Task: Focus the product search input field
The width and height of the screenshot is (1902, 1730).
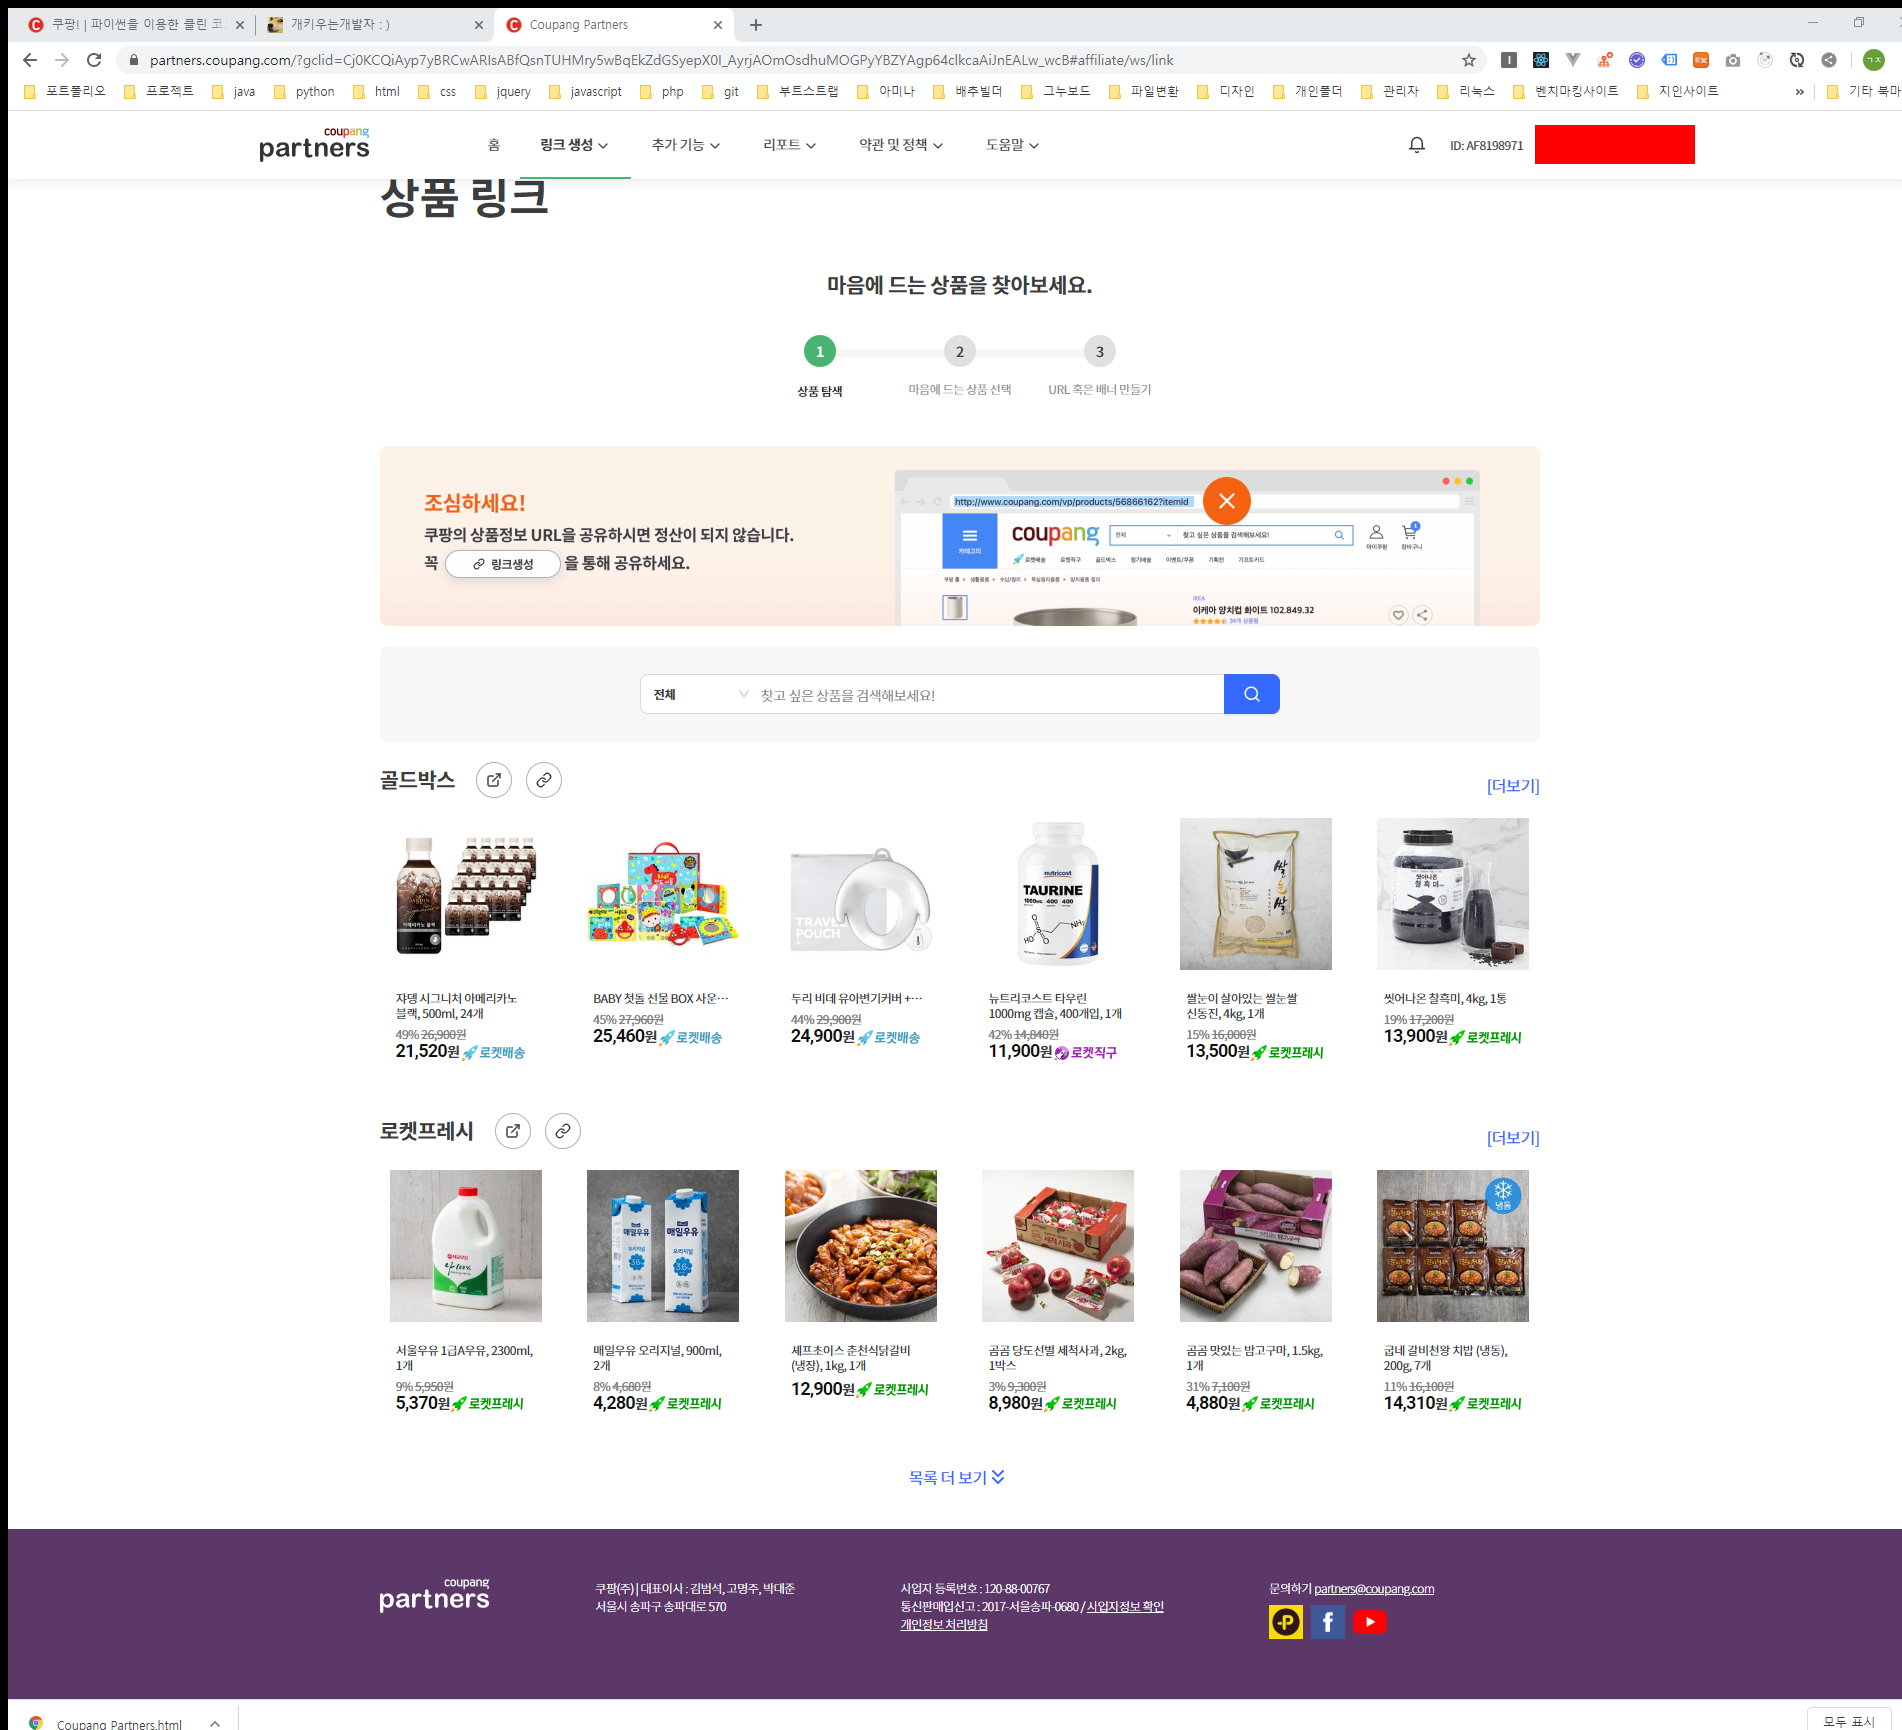Action: [990, 694]
